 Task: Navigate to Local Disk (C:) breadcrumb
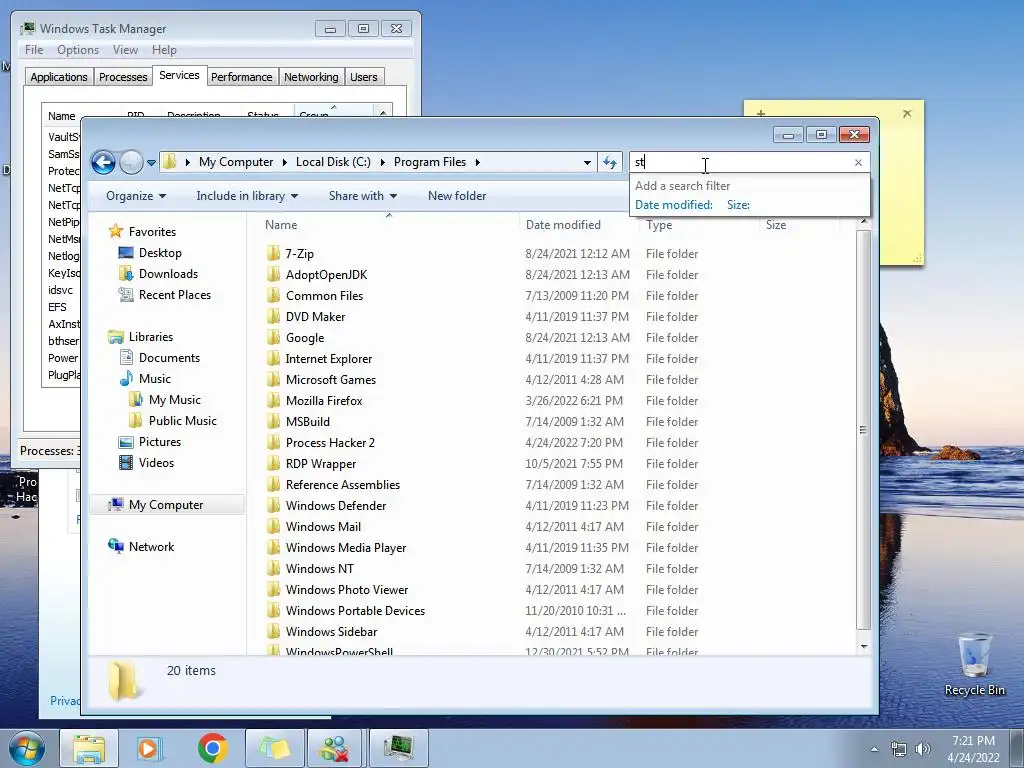(x=333, y=162)
